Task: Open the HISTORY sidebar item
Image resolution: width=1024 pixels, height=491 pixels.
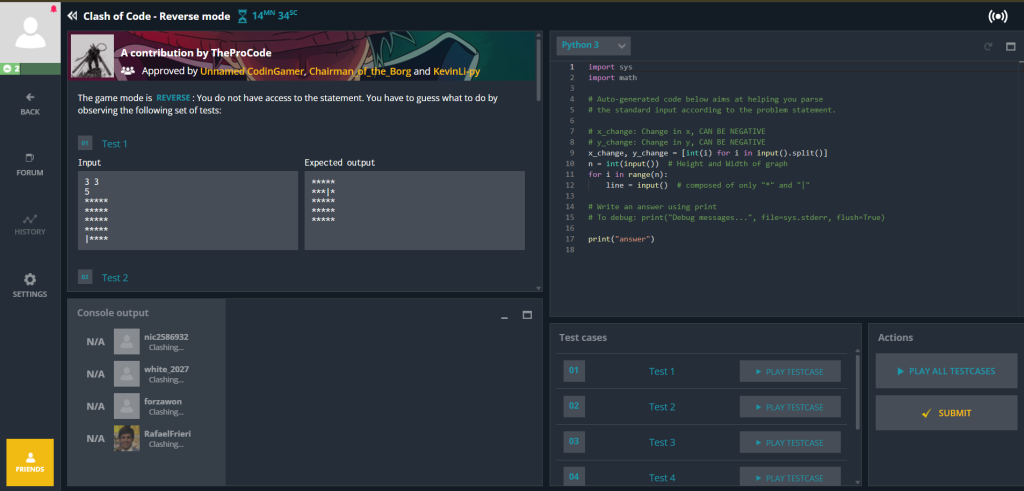Action: 30,225
